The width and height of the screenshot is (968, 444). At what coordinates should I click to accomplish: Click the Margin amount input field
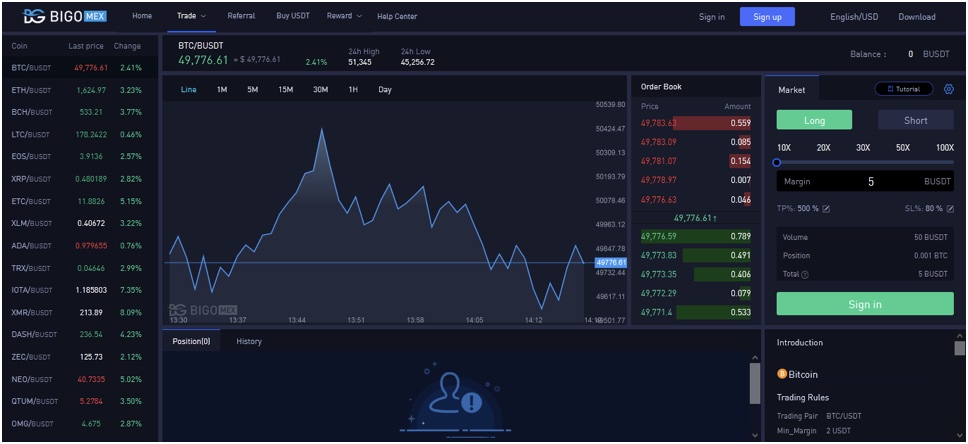tap(865, 181)
